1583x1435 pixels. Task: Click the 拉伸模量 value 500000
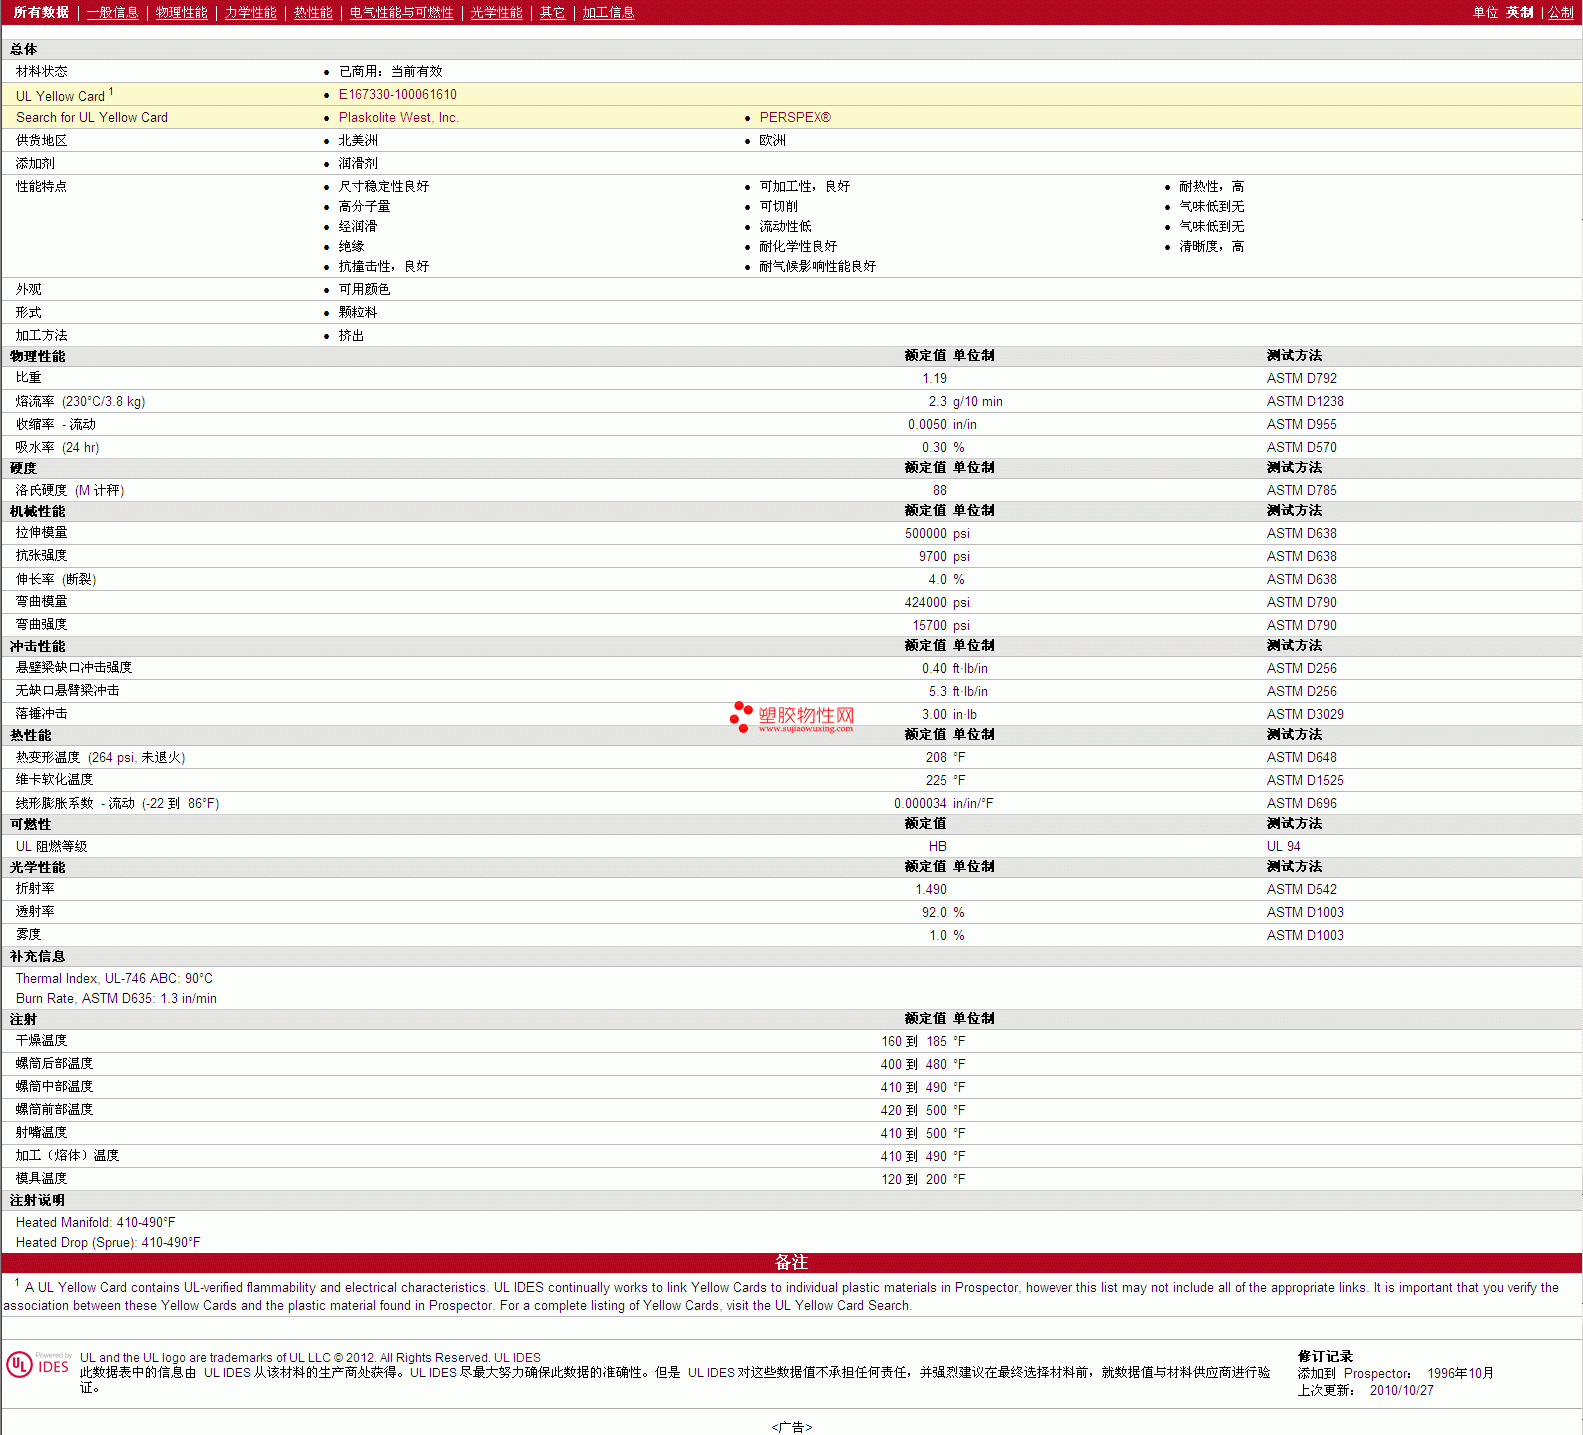point(925,533)
